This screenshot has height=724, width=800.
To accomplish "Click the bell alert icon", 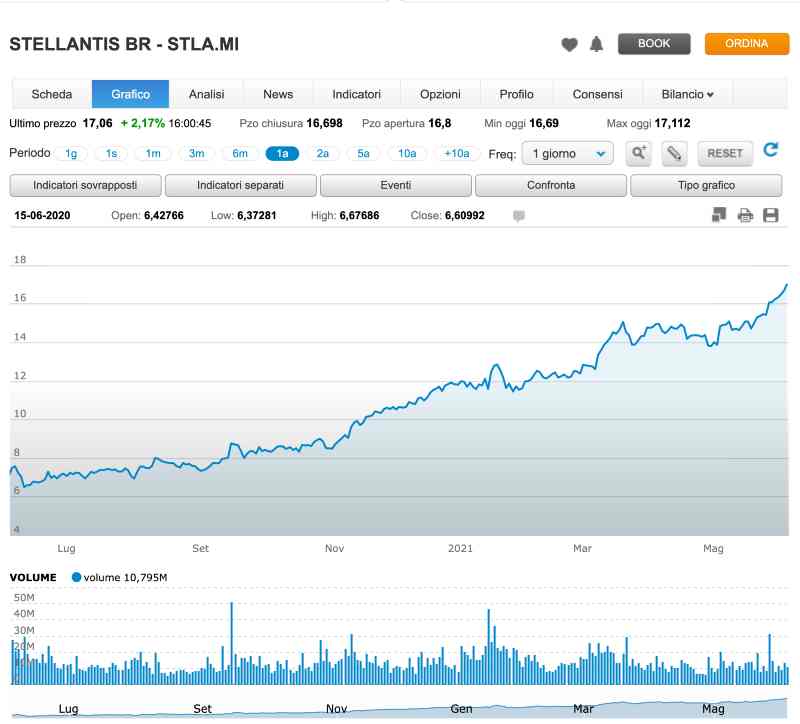I will click(x=597, y=44).
